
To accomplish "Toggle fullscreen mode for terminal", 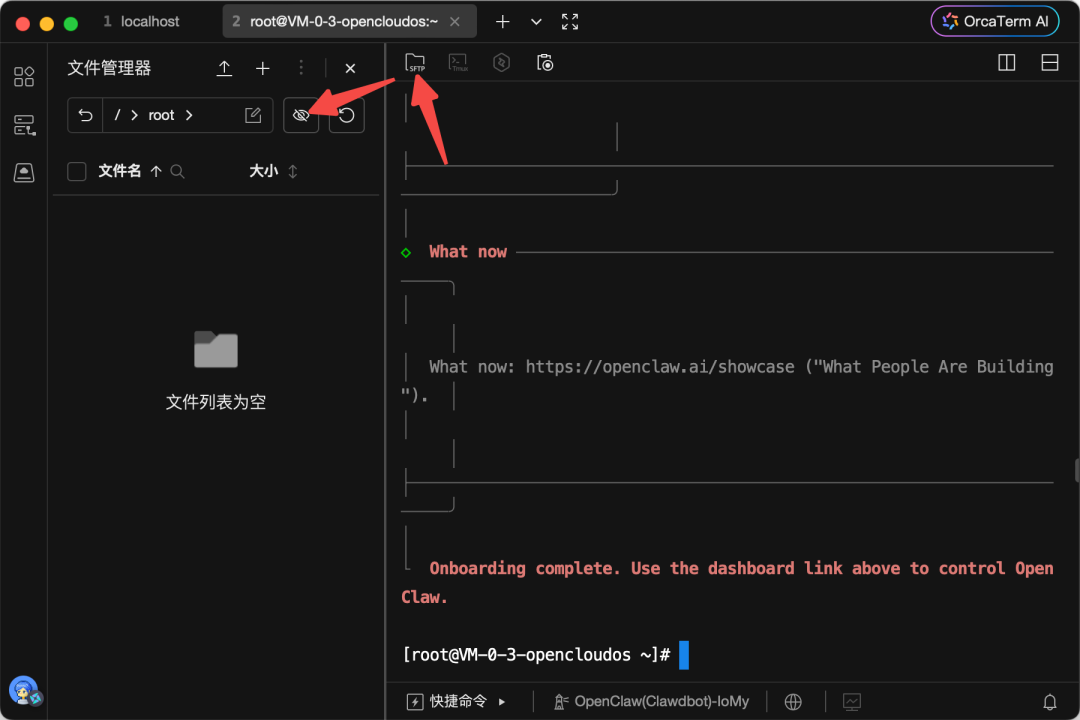I will pos(570,22).
